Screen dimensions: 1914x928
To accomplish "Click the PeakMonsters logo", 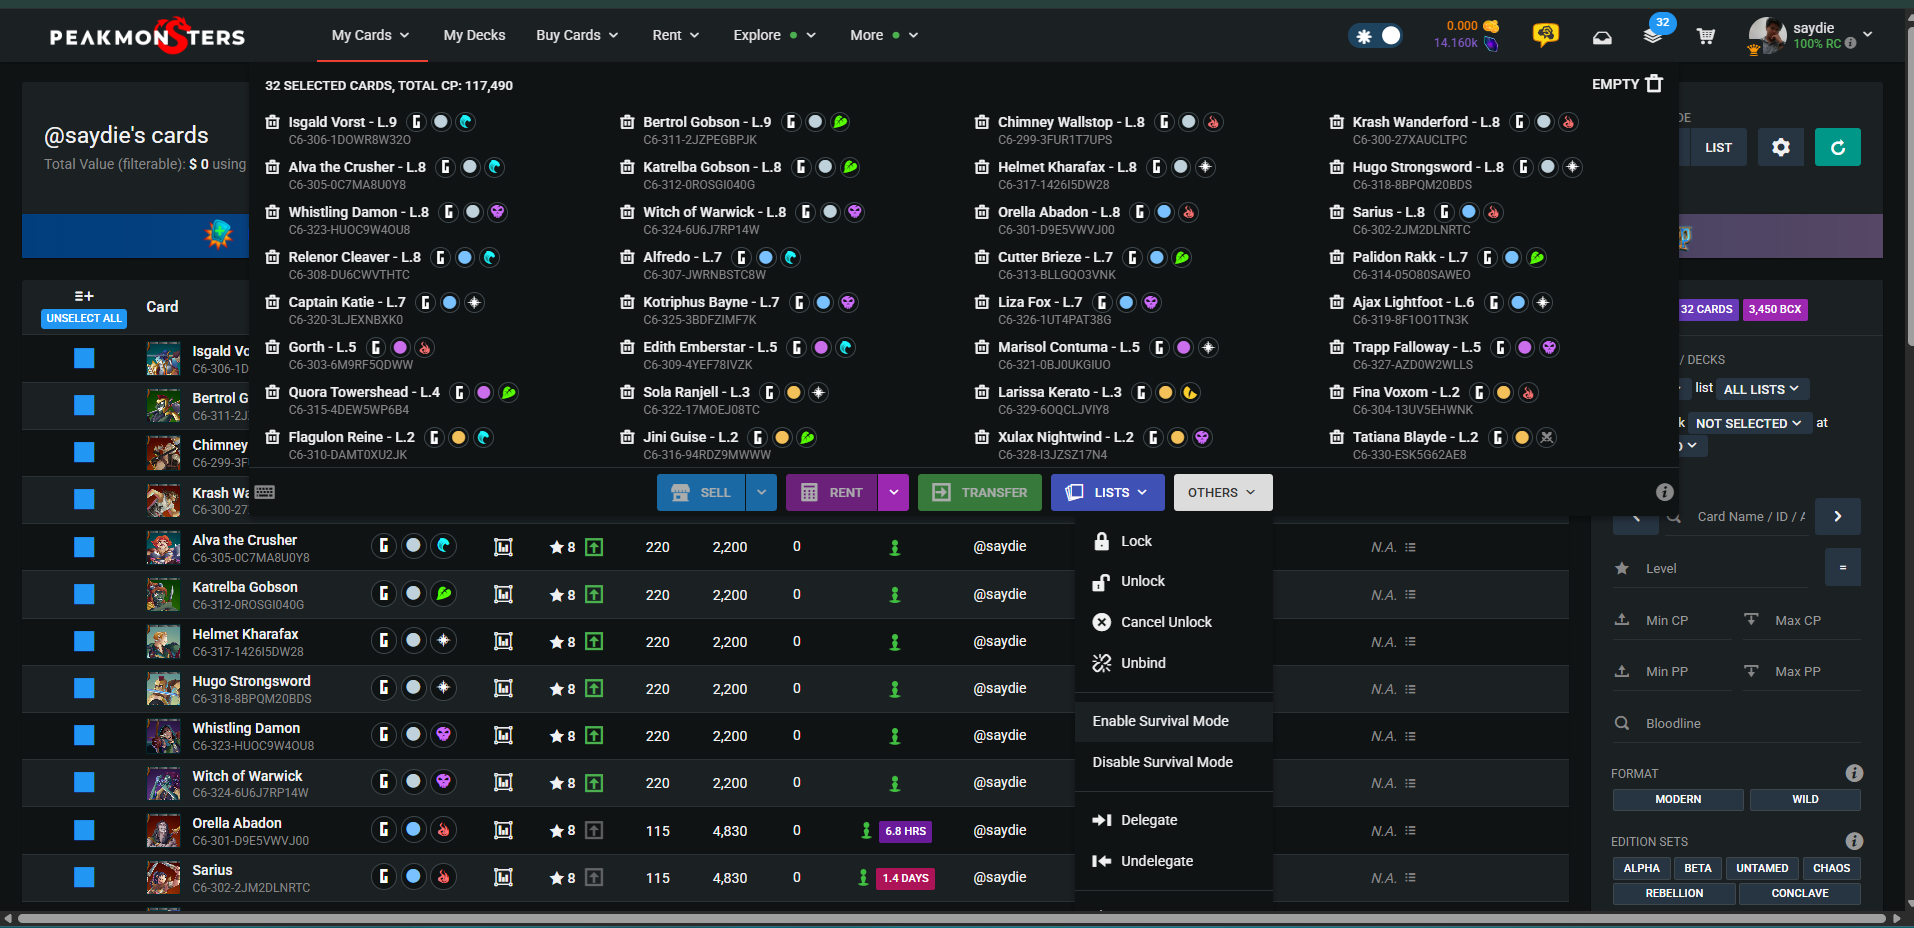I will click(x=148, y=37).
